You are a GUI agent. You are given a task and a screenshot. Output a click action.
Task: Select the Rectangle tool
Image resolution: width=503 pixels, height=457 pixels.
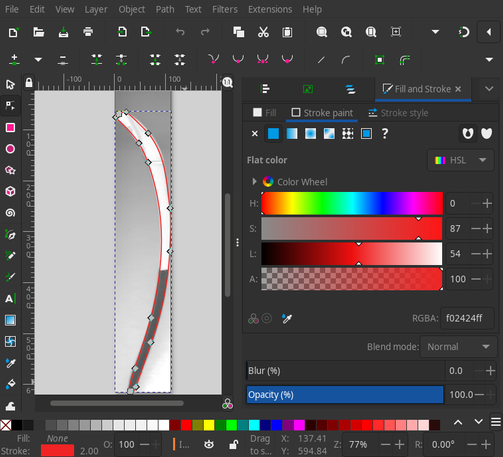10,128
